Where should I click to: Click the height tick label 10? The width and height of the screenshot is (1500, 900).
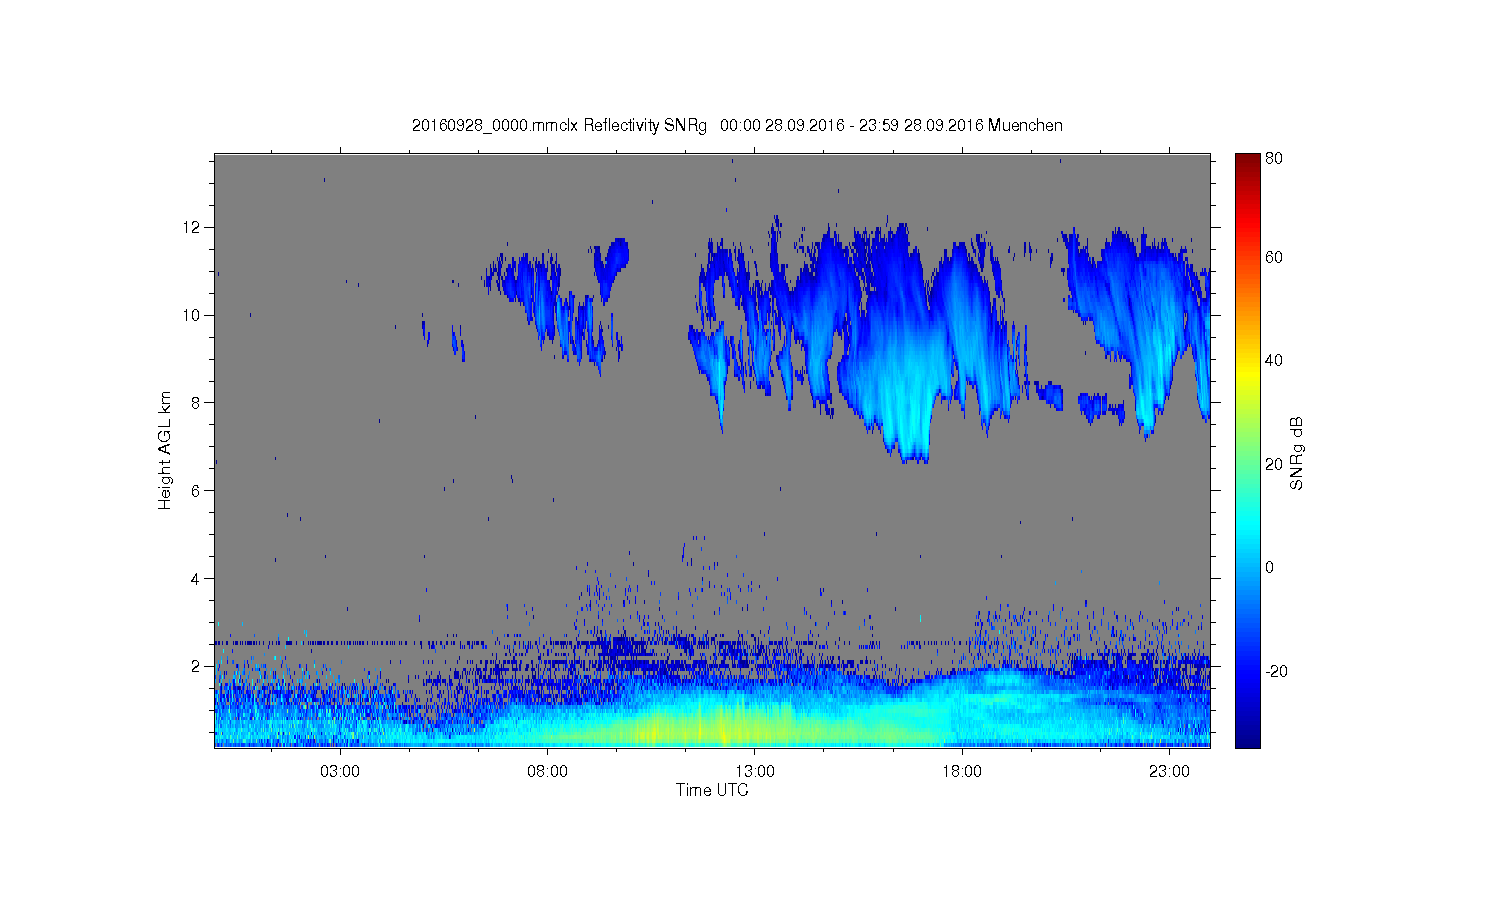tap(193, 315)
